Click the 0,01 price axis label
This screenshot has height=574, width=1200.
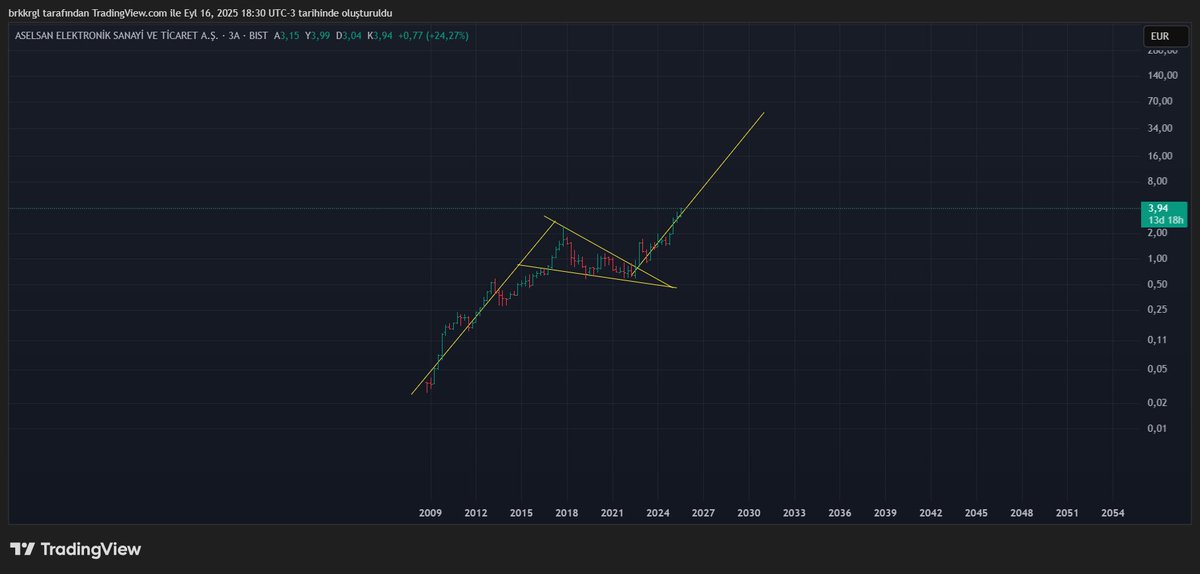click(1160, 429)
